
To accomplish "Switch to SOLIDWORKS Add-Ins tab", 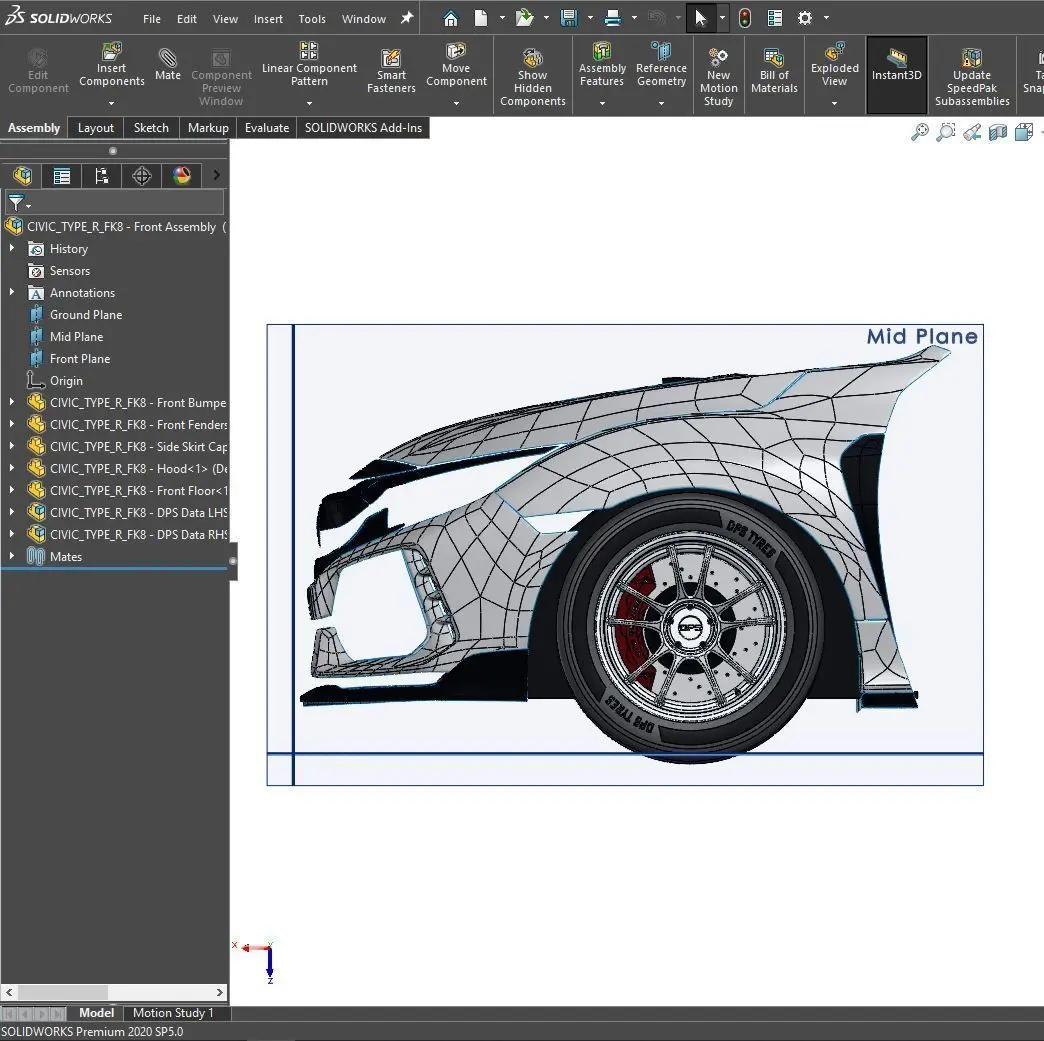I will pos(363,128).
